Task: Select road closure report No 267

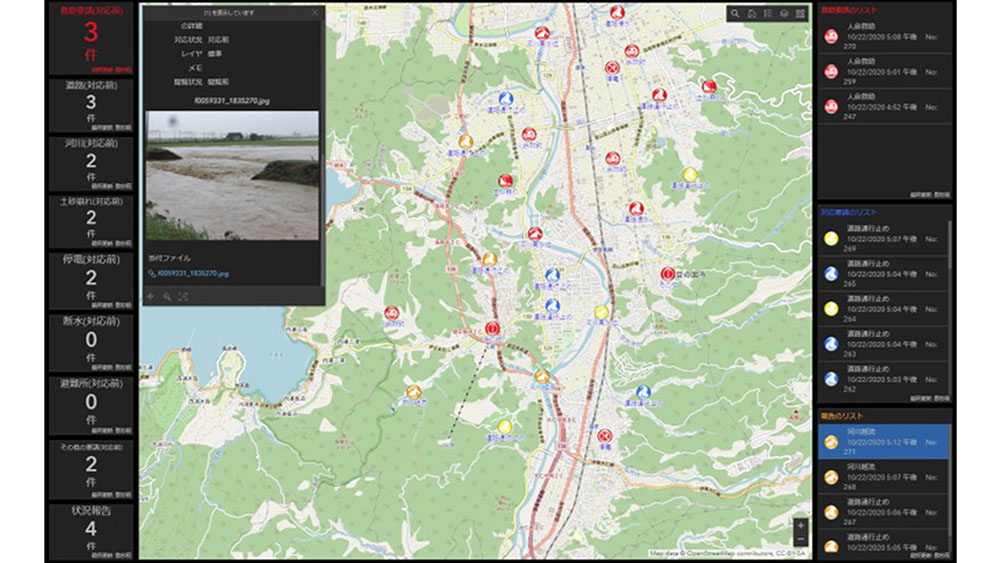Action: 883,512
